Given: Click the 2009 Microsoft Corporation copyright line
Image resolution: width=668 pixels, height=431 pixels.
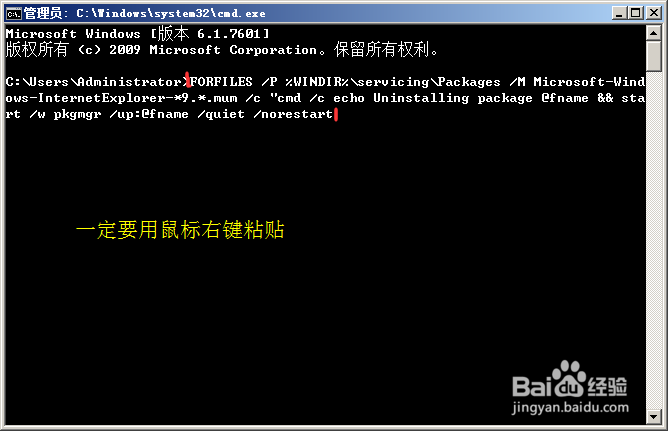Looking at the screenshot, I should pyautogui.click(x=222, y=50).
